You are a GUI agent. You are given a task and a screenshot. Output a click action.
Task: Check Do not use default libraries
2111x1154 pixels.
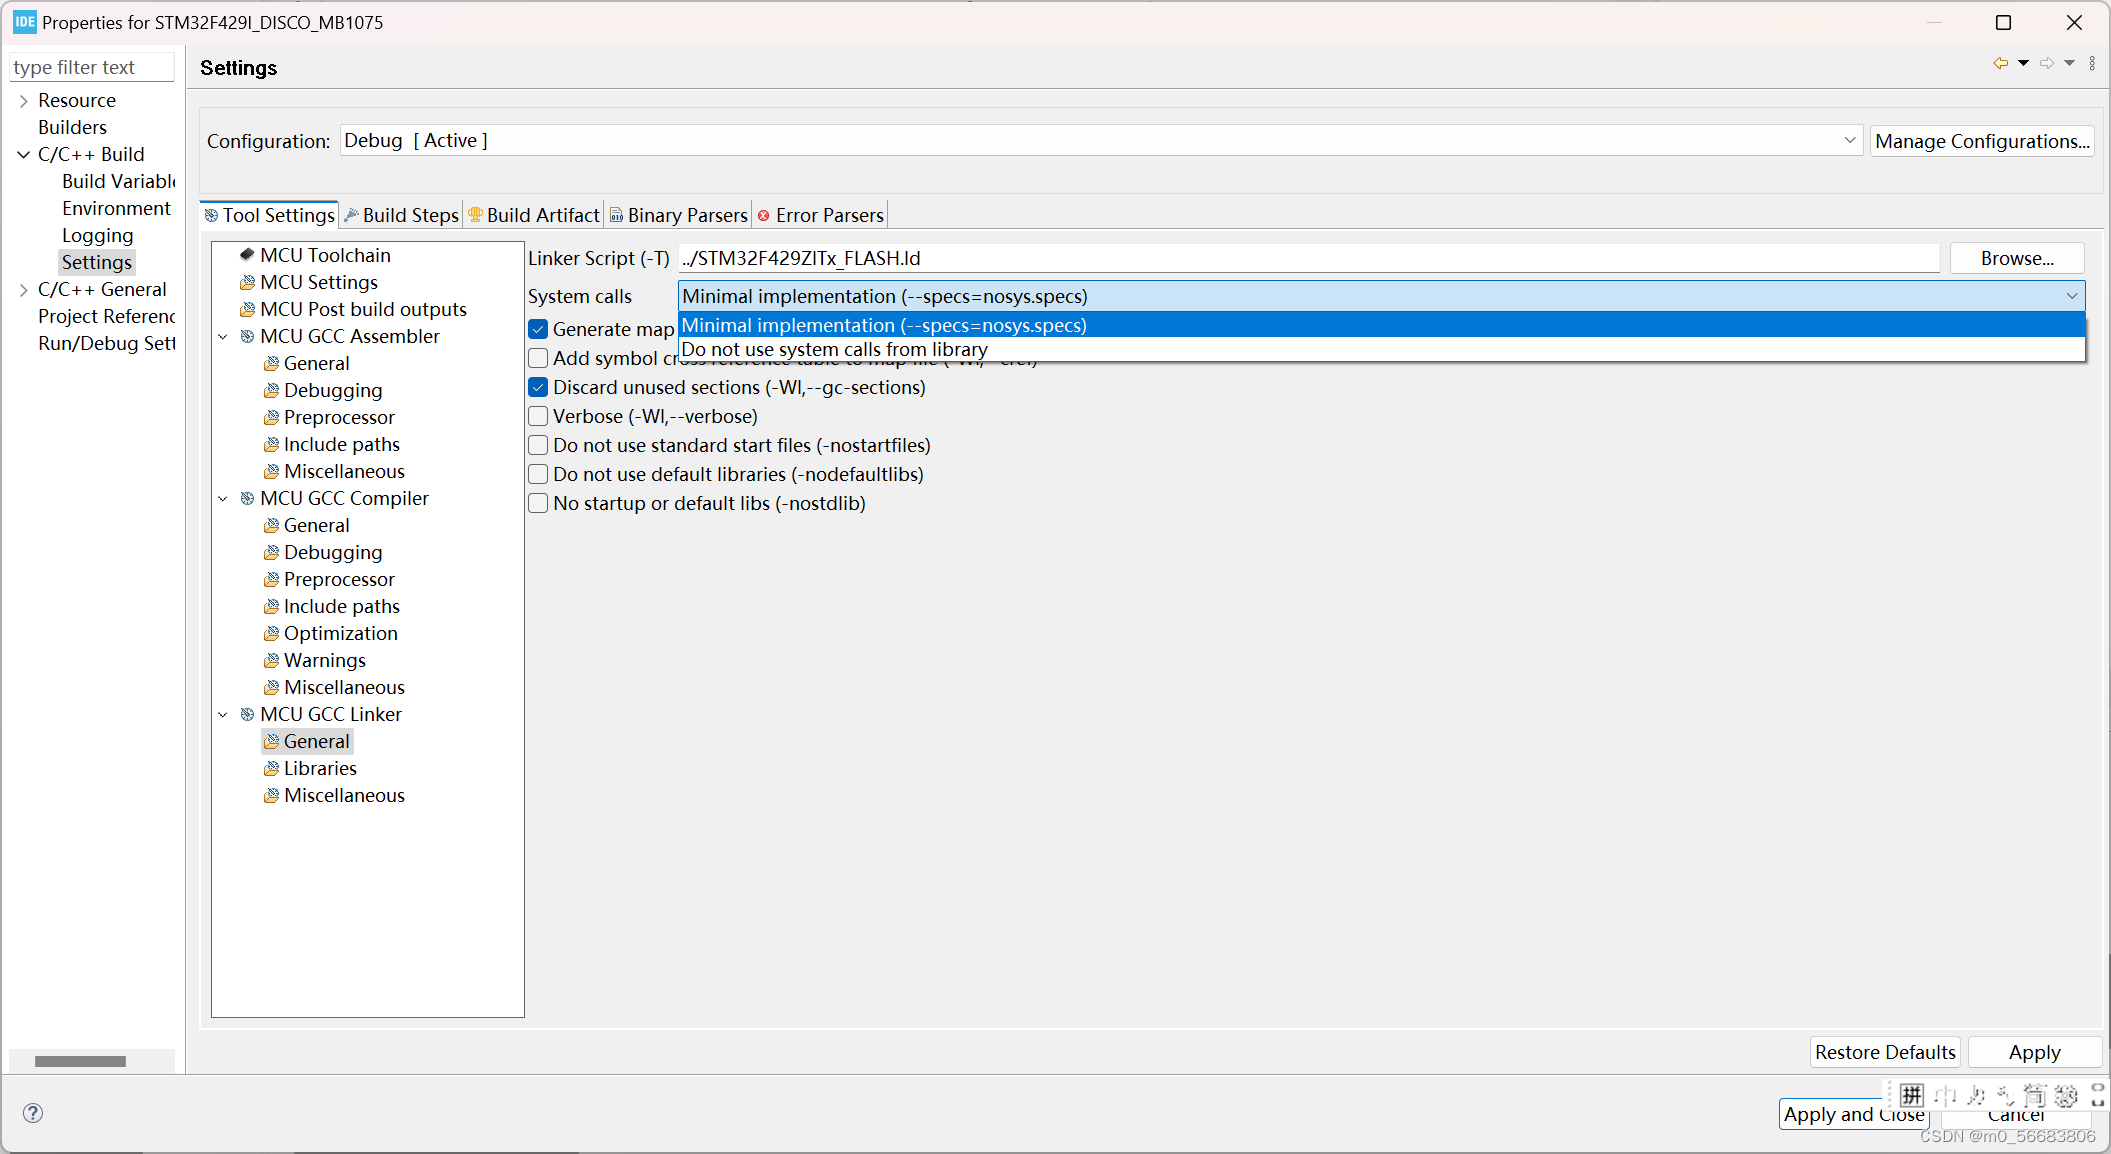tap(538, 474)
